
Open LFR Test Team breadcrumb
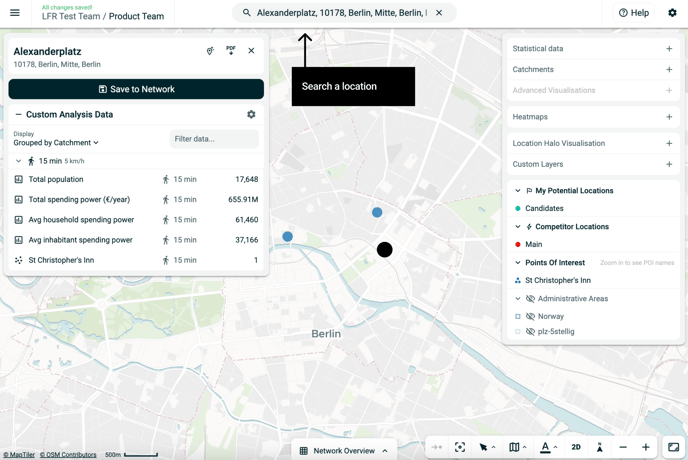tap(71, 16)
